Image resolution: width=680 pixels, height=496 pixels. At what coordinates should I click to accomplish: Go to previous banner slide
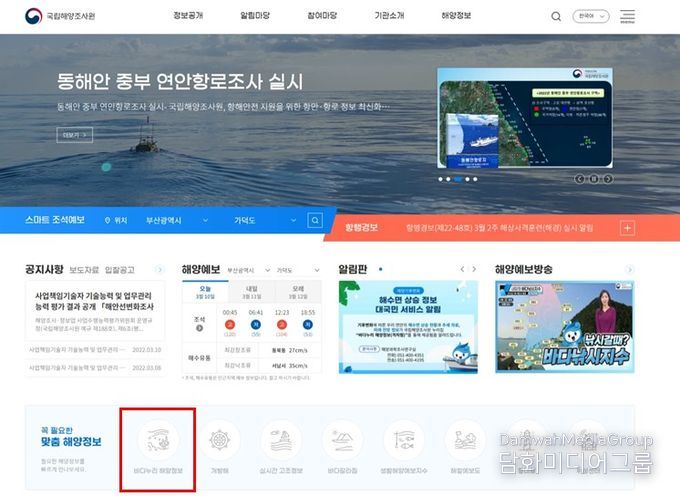tap(579, 179)
